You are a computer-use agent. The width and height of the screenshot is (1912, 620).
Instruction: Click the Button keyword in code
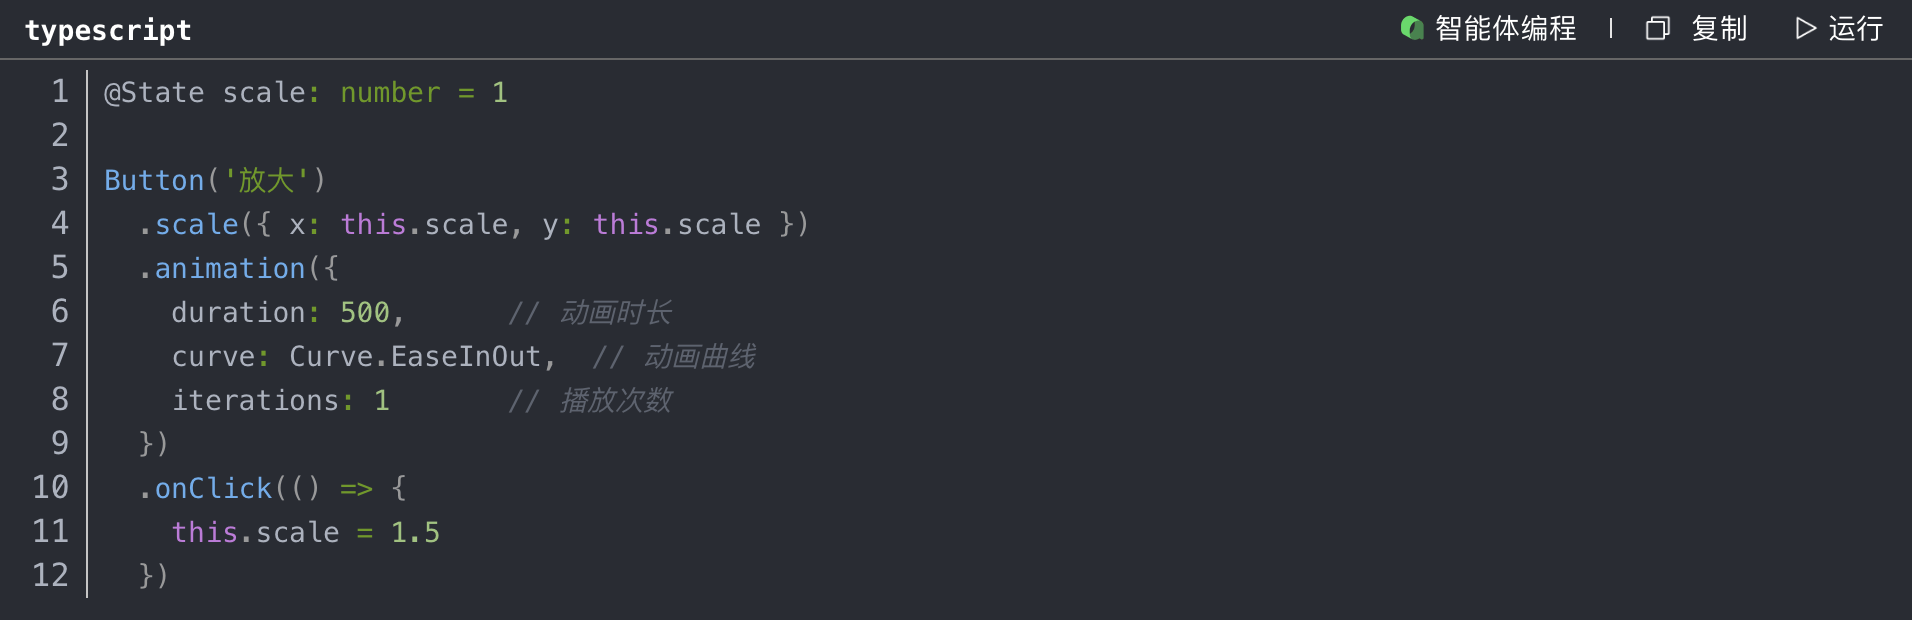[154, 181]
